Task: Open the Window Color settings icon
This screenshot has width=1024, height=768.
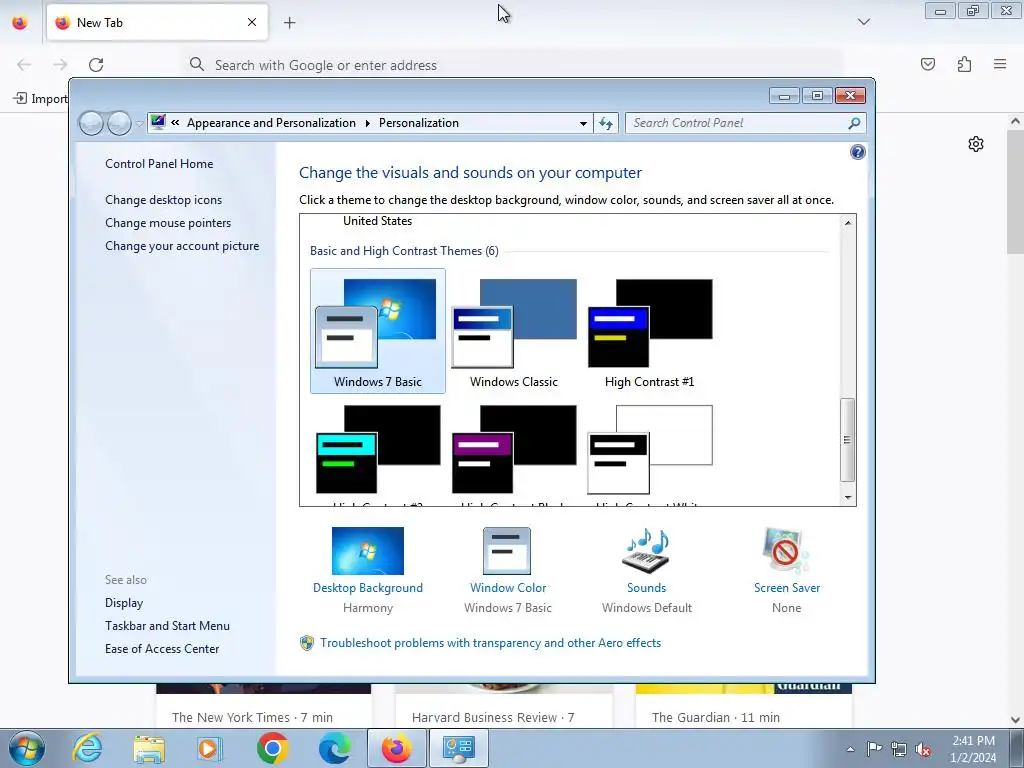Action: click(507, 551)
